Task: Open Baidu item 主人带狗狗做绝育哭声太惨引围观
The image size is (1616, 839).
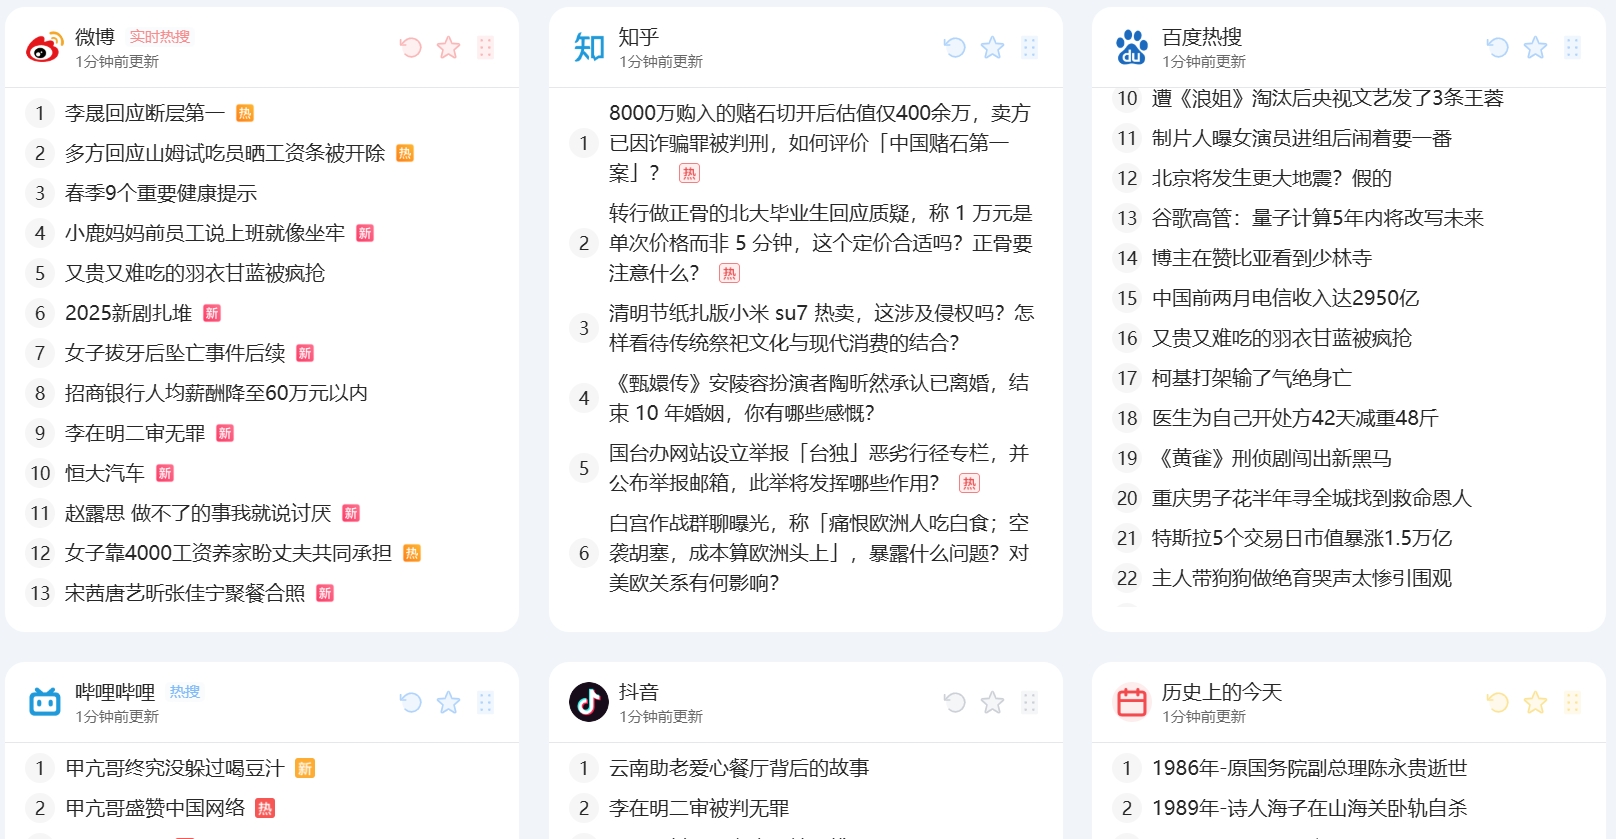Action: click(1302, 578)
